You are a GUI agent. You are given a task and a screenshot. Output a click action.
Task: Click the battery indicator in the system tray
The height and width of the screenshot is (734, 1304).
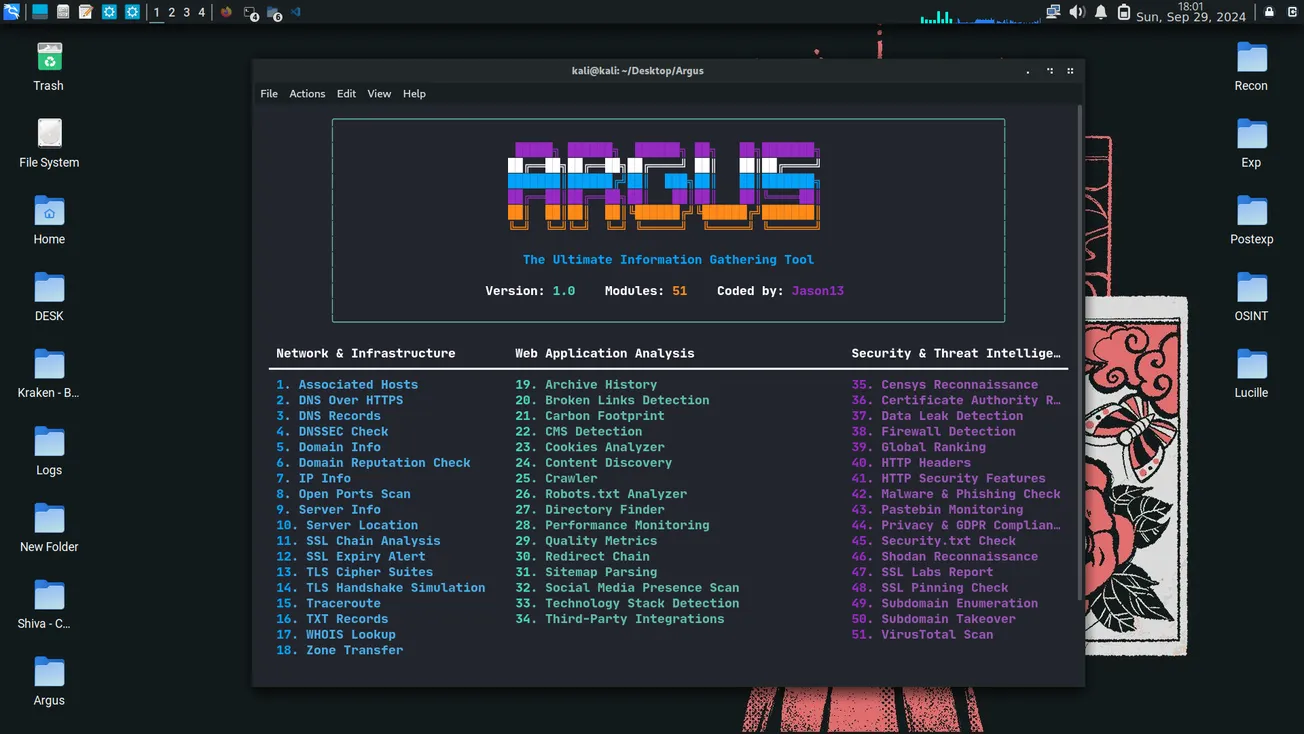[1123, 13]
